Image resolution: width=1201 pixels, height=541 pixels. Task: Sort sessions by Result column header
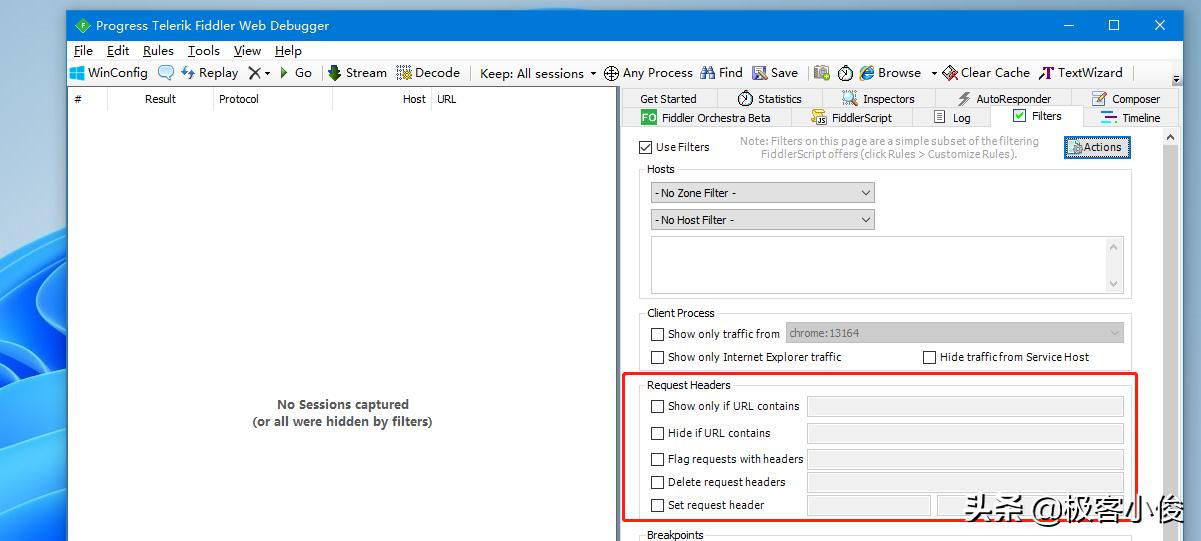160,99
